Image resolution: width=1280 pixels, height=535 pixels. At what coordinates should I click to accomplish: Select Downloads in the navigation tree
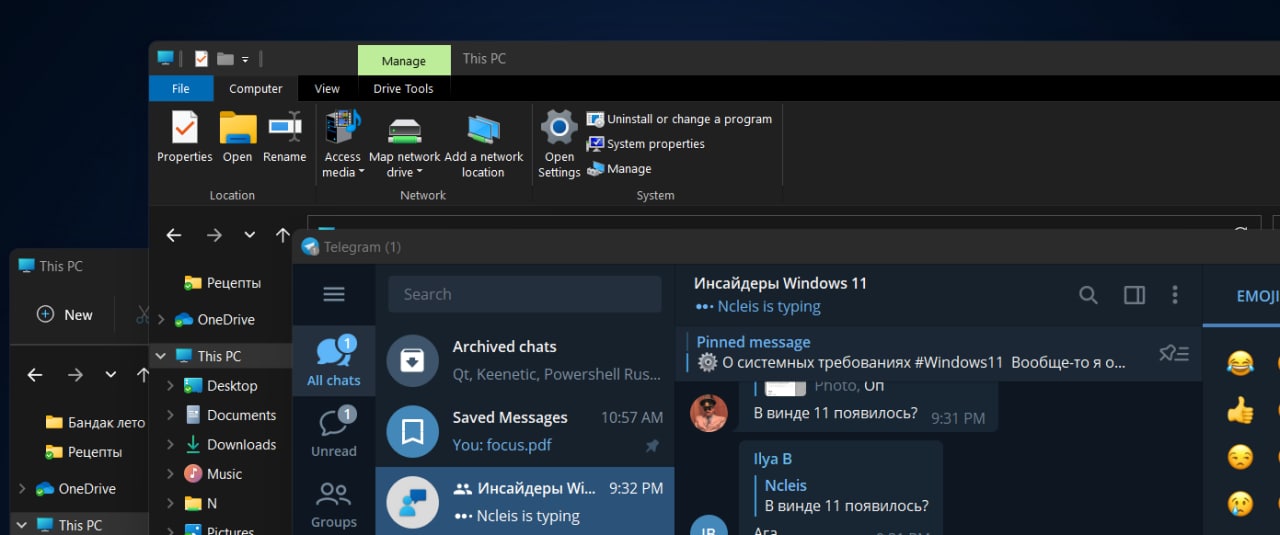pos(230,445)
